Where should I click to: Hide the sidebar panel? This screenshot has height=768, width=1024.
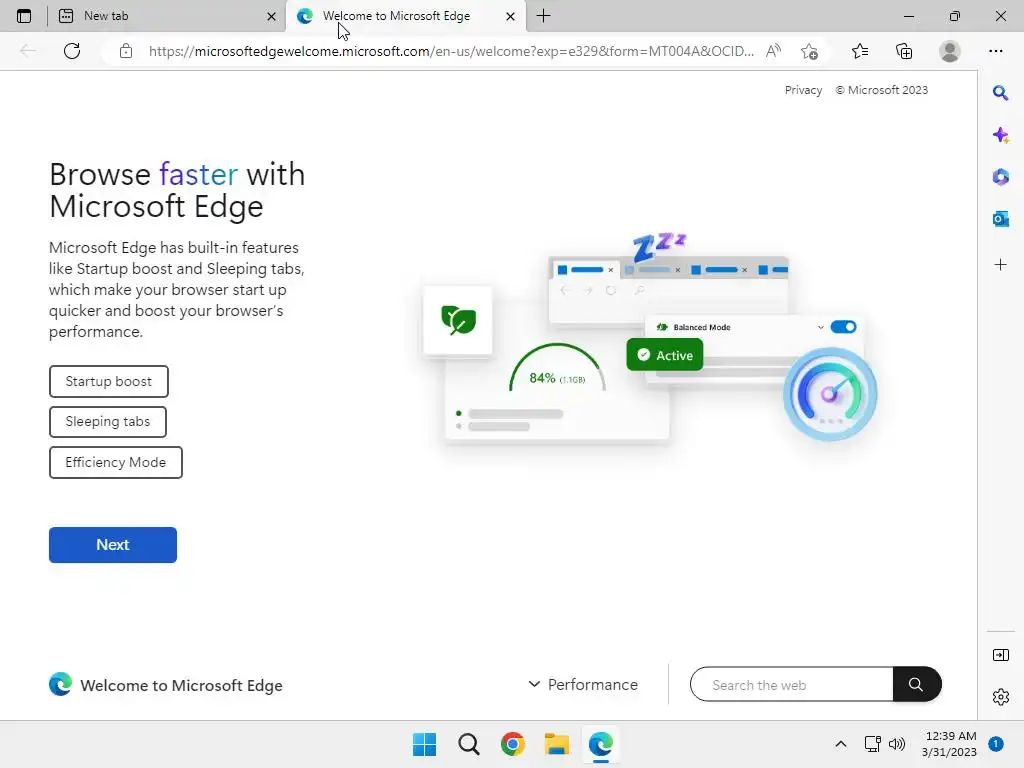coord(1000,655)
